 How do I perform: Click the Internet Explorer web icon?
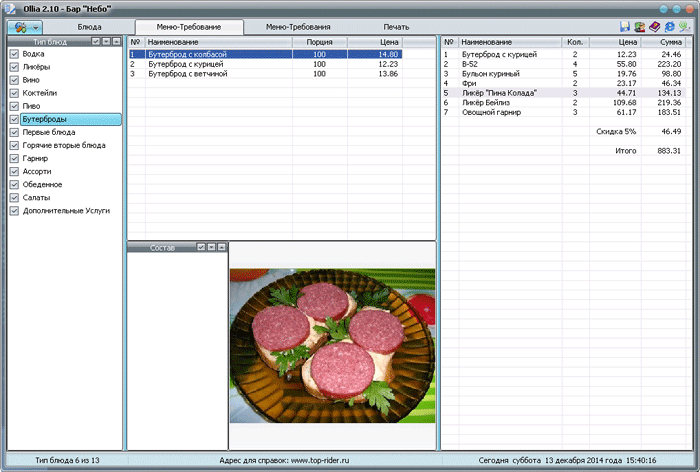670,27
